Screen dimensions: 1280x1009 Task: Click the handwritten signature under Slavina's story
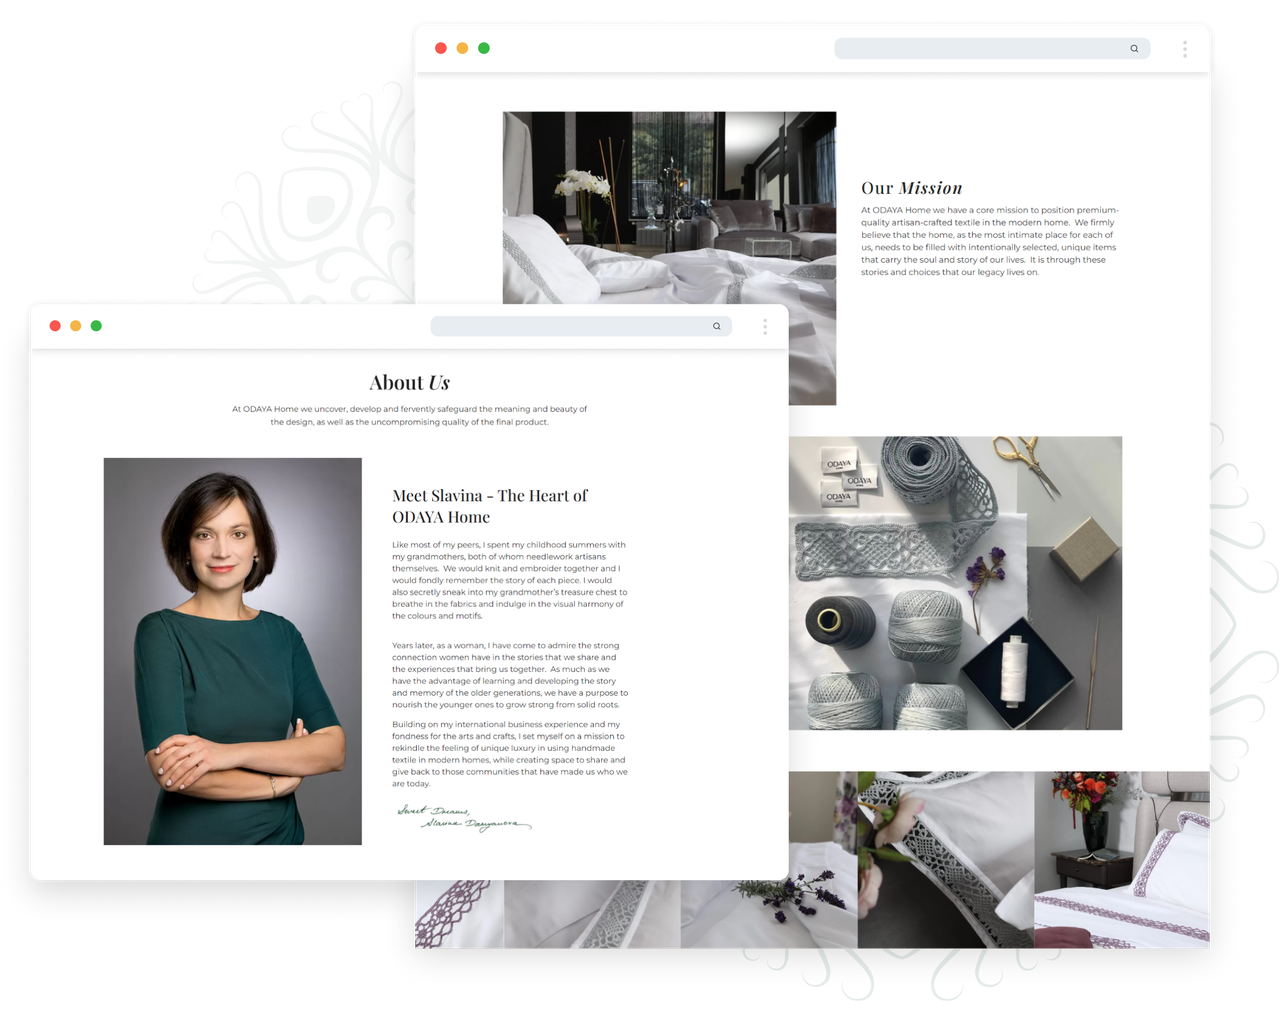(x=464, y=818)
